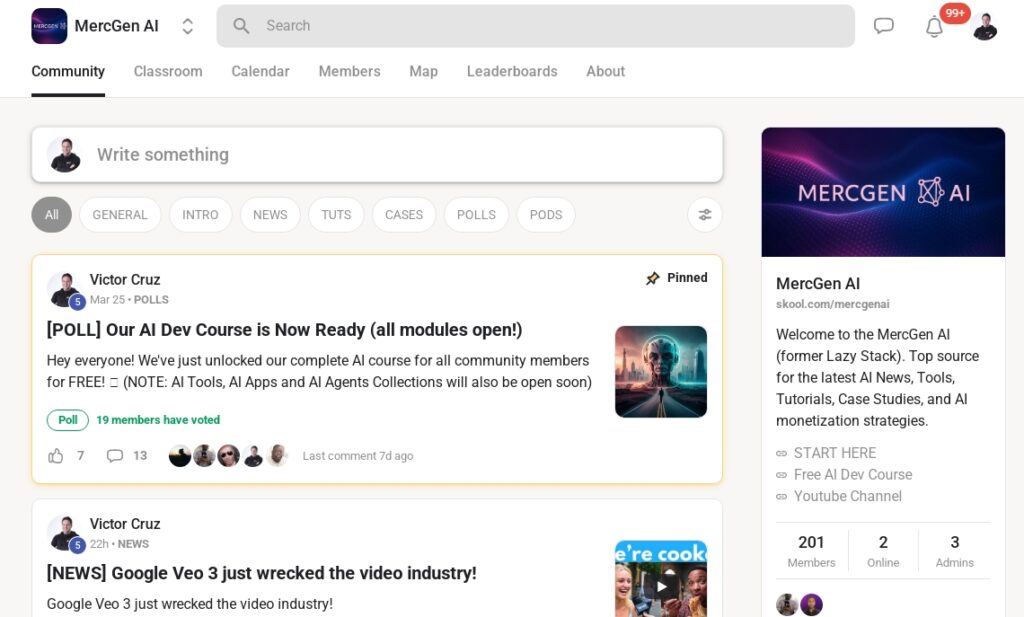The height and width of the screenshot is (617, 1024).
Task: View the 201 Members count
Action: click(811, 551)
